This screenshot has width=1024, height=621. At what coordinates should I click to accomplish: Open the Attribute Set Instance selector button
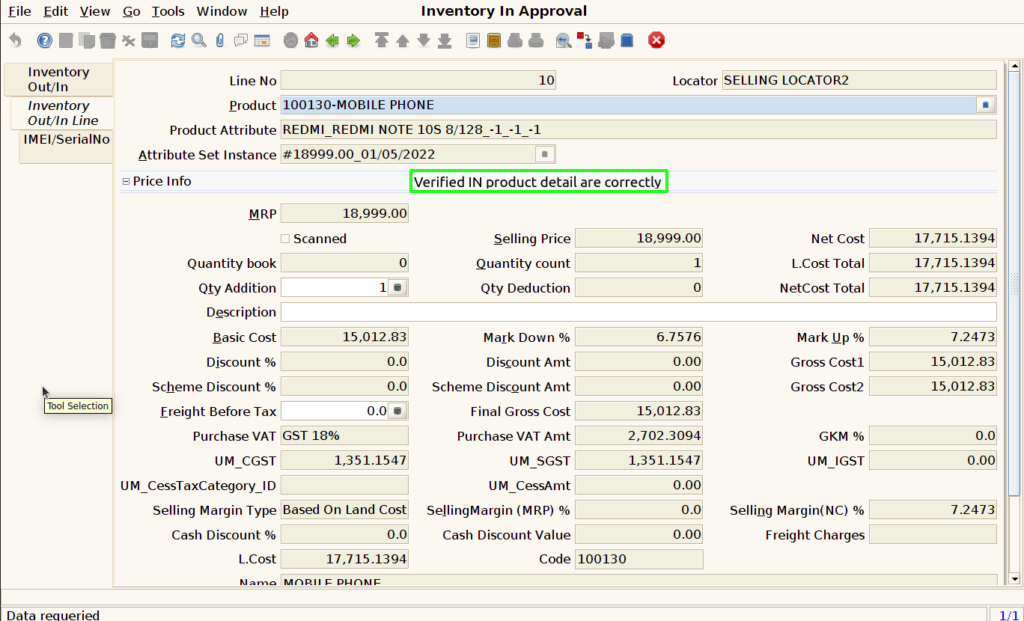(x=545, y=154)
